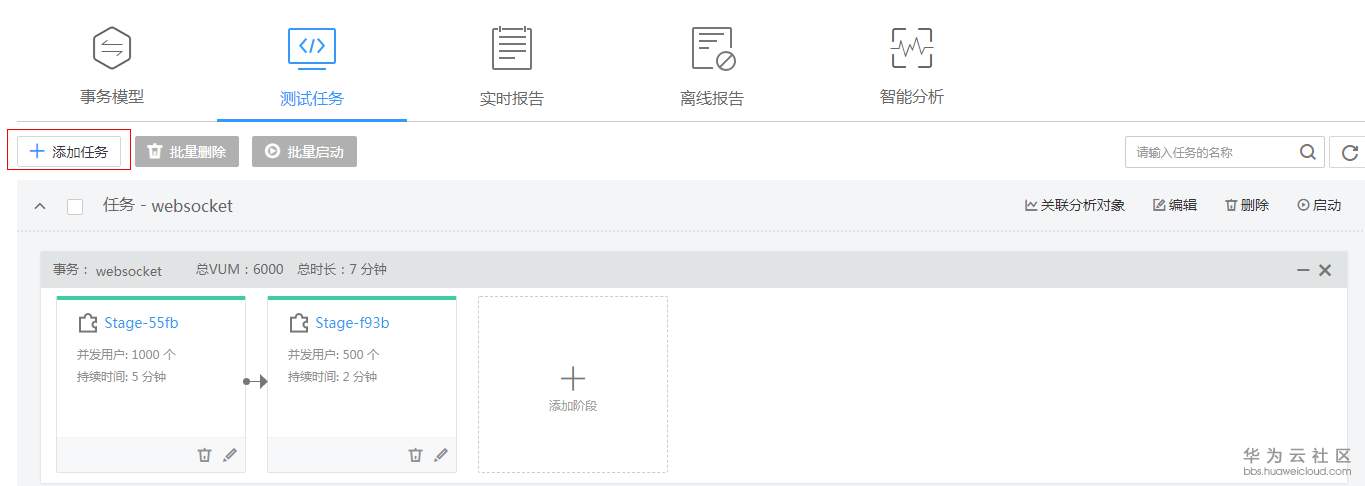This screenshot has height=486, width=1365.
Task: Switch to 实时报告 tab
Action: (512, 98)
